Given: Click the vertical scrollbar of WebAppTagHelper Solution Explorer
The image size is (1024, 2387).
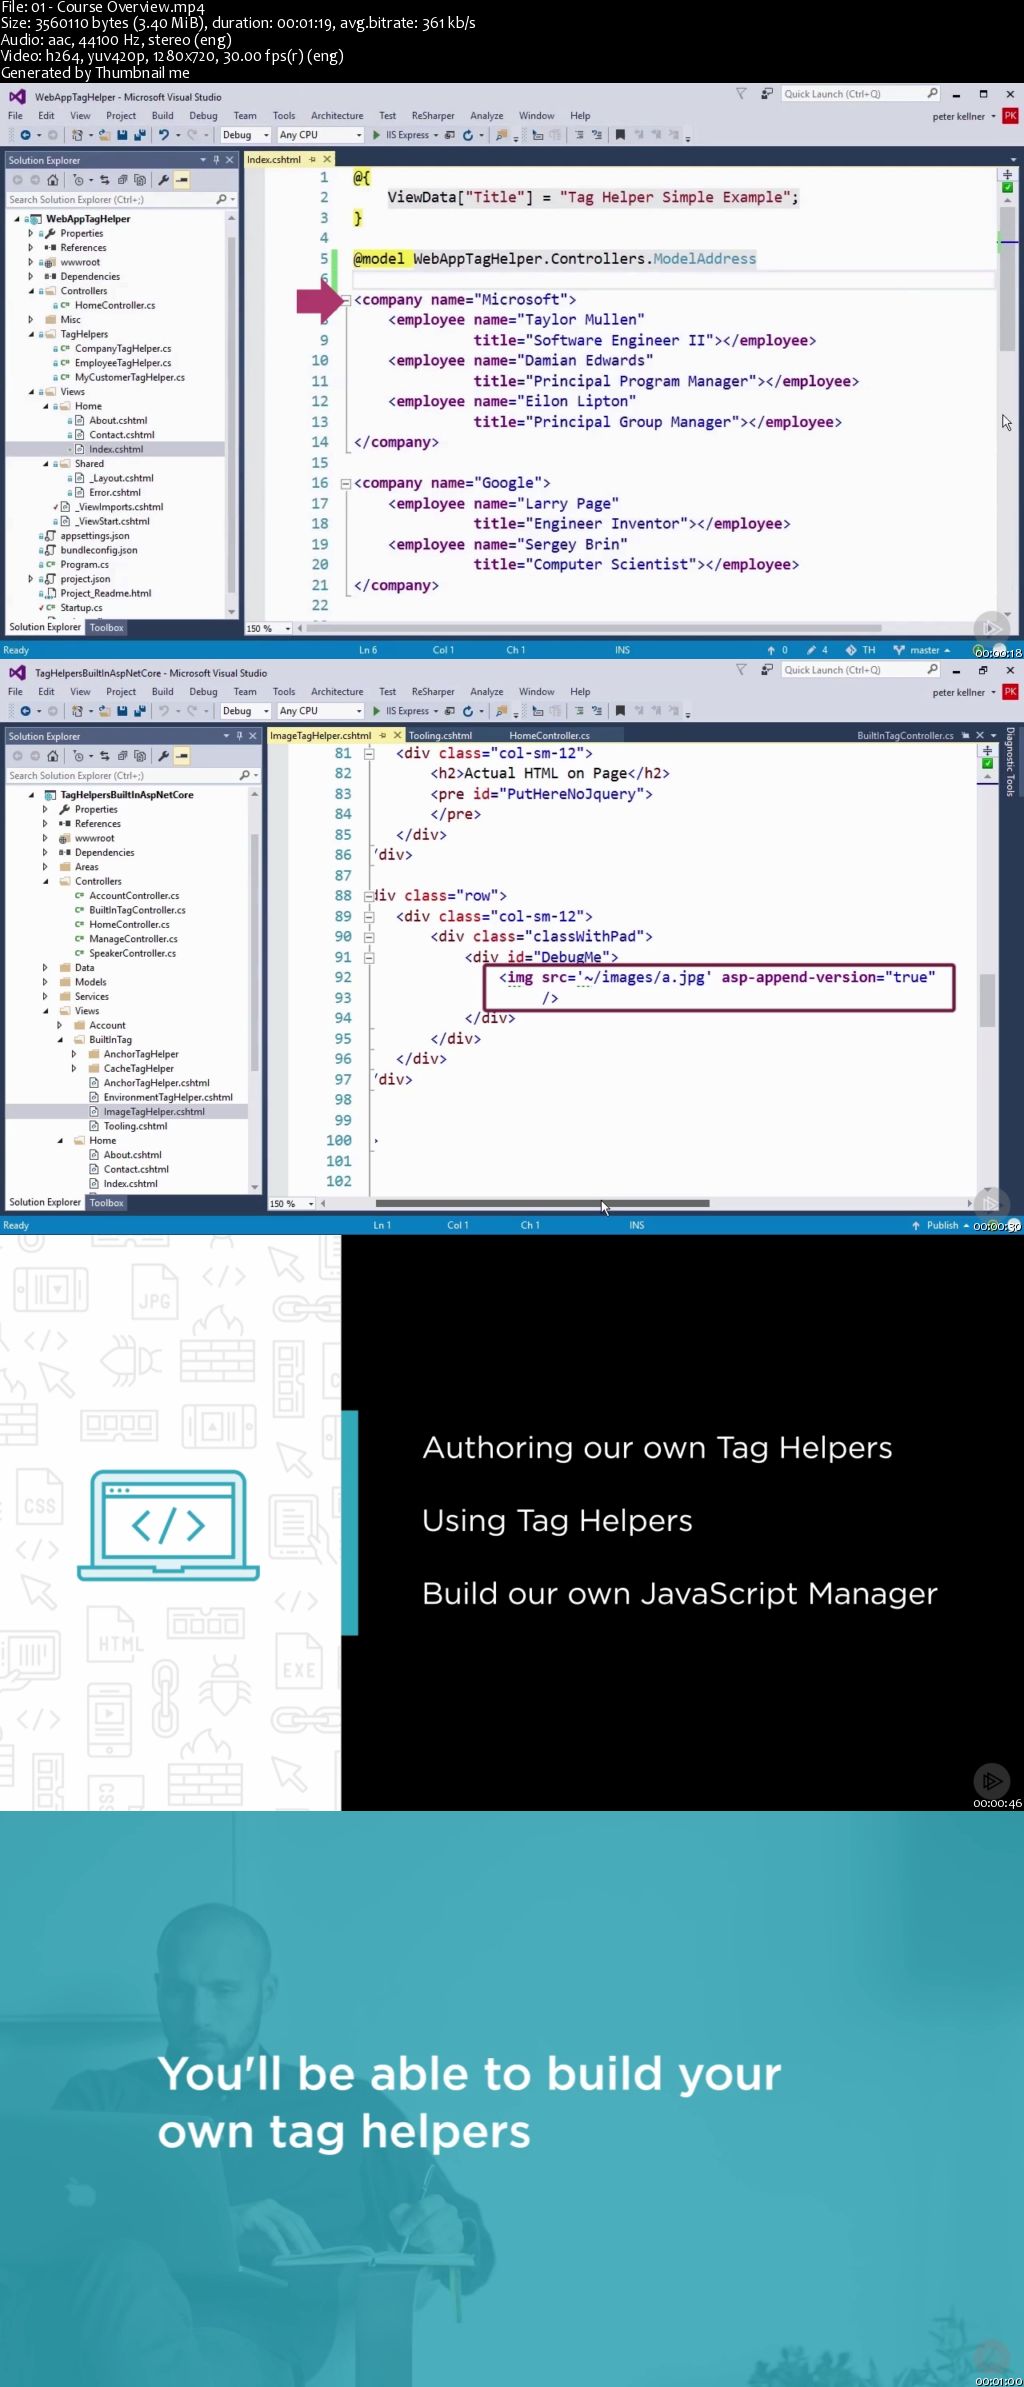Looking at the screenshot, I should pos(232,415).
